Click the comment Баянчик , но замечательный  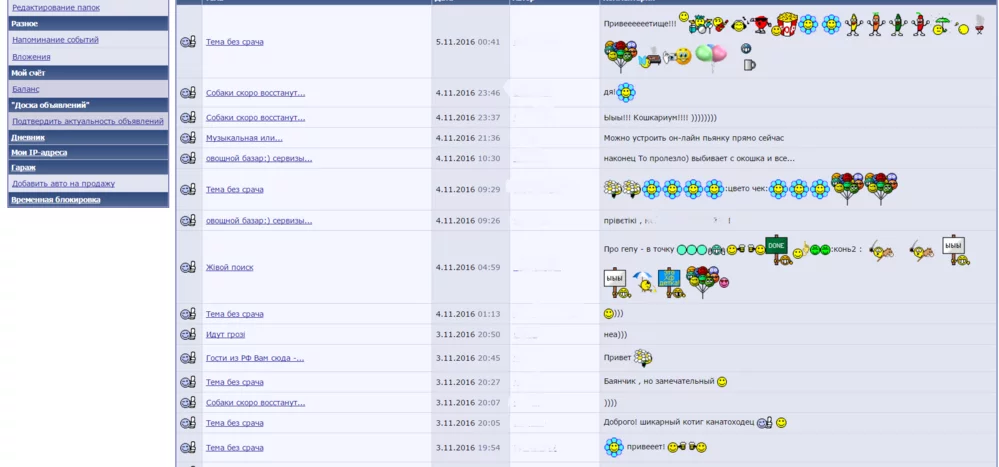tap(659, 382)
